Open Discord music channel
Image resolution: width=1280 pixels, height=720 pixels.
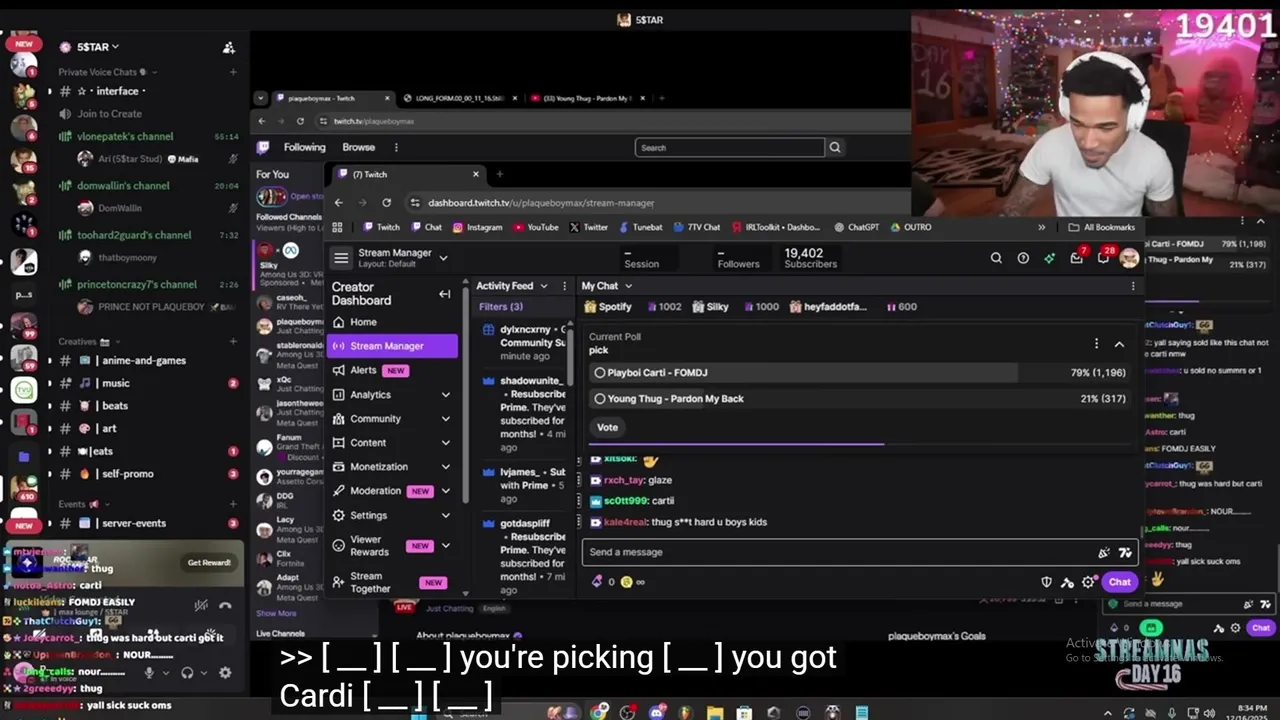pyautogui.click(x=116, y=383)
